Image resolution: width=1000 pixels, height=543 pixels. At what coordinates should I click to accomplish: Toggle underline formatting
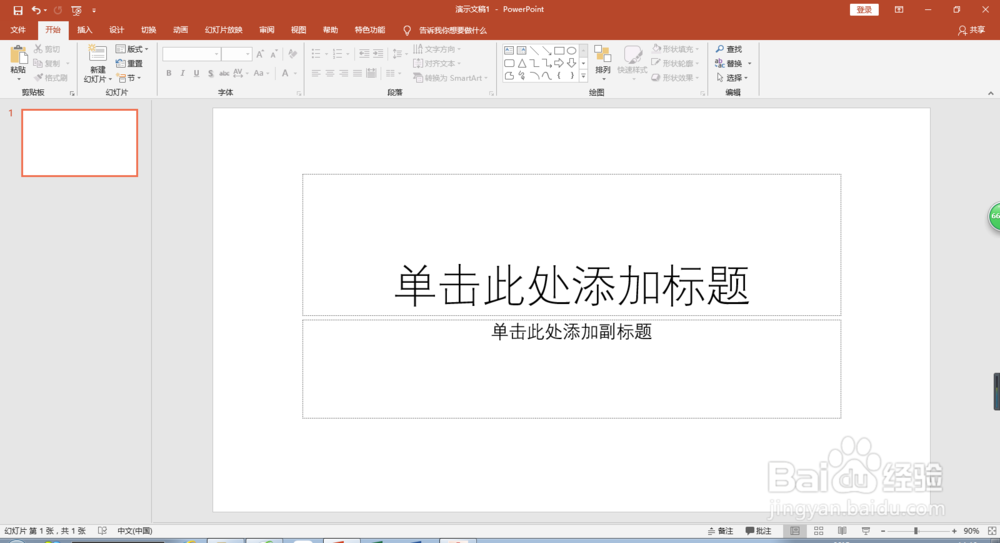coord(196,73)
